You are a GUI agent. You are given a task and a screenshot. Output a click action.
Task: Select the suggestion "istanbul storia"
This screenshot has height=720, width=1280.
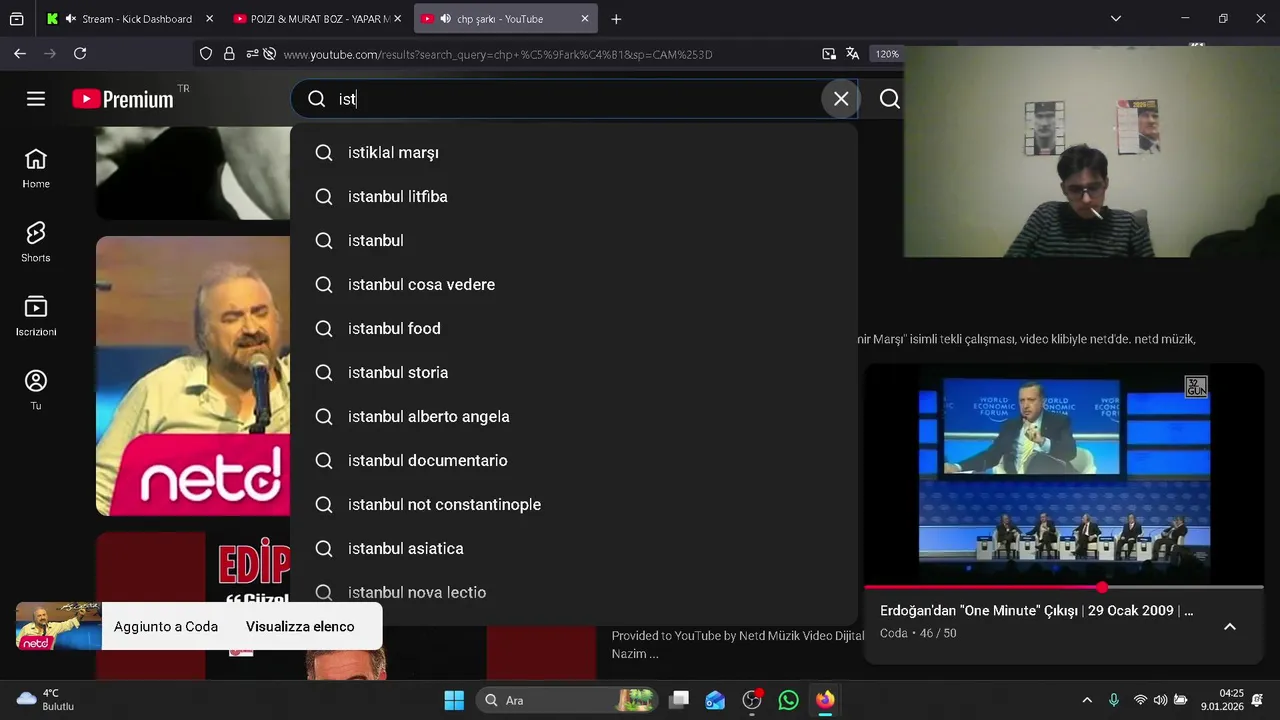(x=574, y=373)
